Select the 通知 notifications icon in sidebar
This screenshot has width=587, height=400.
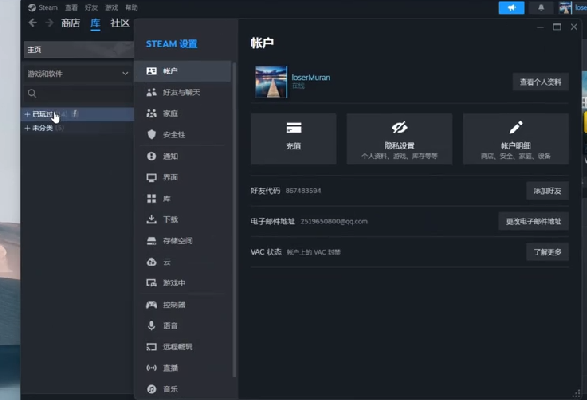151,156
